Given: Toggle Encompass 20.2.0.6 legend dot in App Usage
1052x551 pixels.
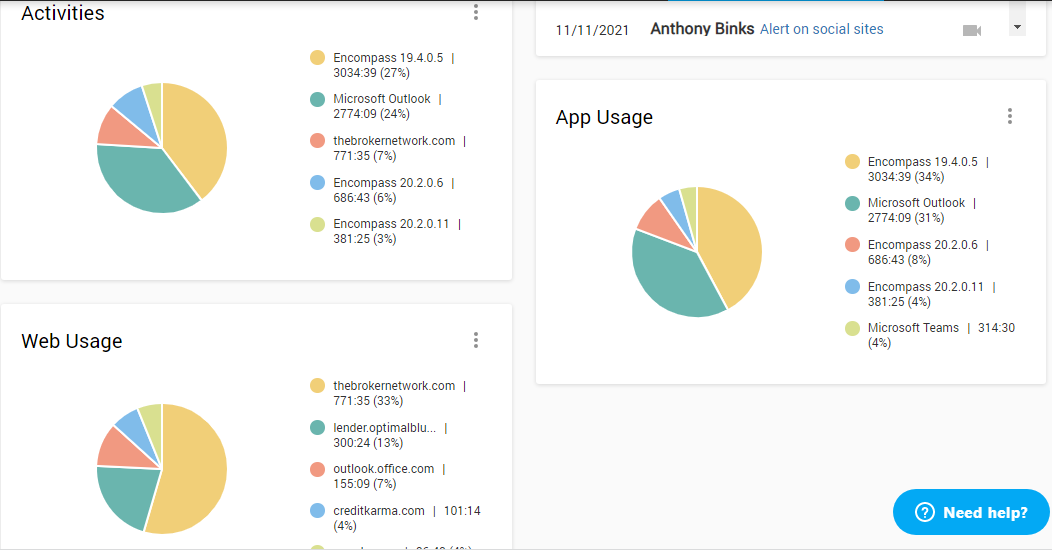Looking at the screenshot, I should point(852,245).
